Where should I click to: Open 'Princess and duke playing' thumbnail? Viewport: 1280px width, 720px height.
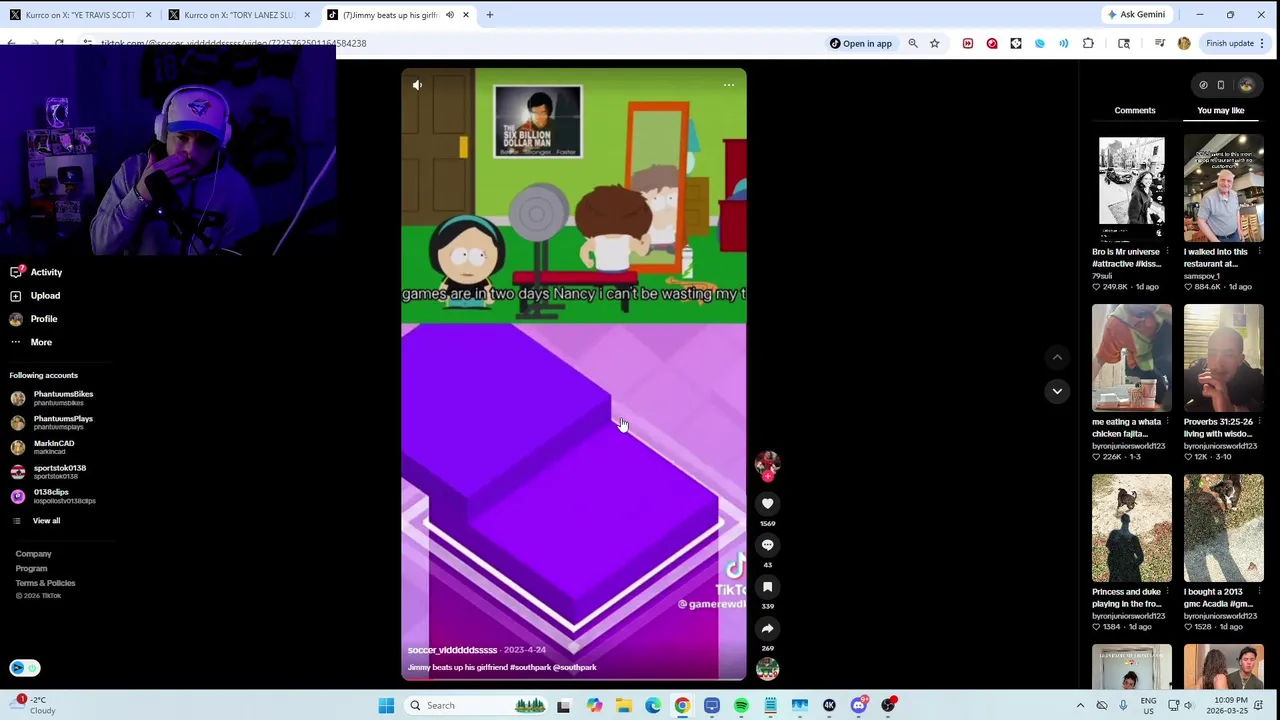point(1132,528)
